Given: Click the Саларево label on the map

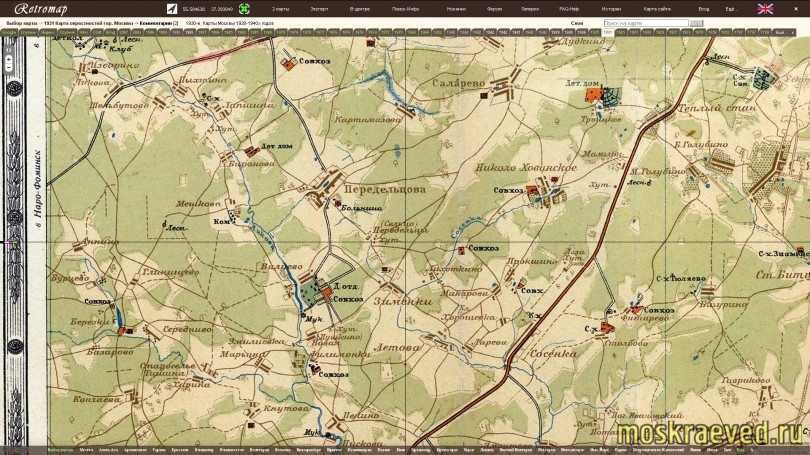Looking at the screenshot, I should [x=459, y=83].
